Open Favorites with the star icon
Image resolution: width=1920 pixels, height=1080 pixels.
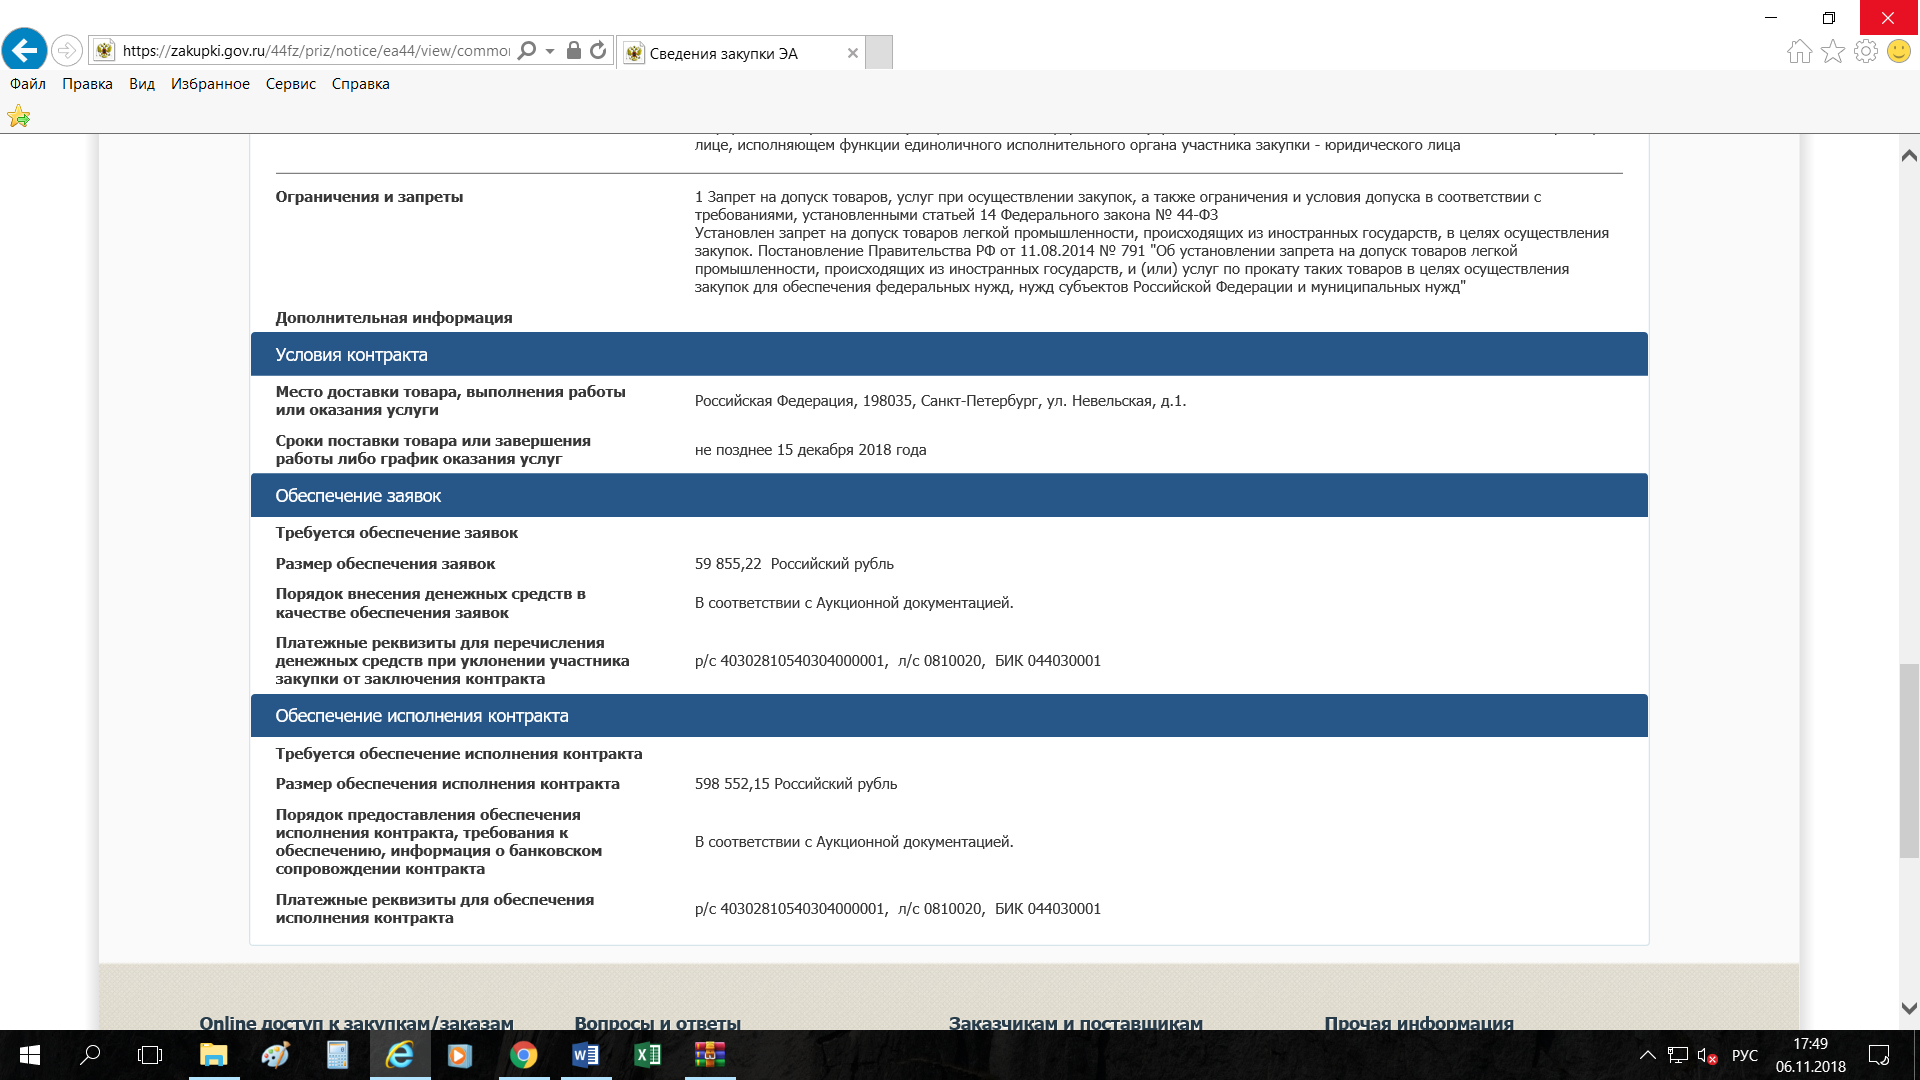click(1833, 51)
